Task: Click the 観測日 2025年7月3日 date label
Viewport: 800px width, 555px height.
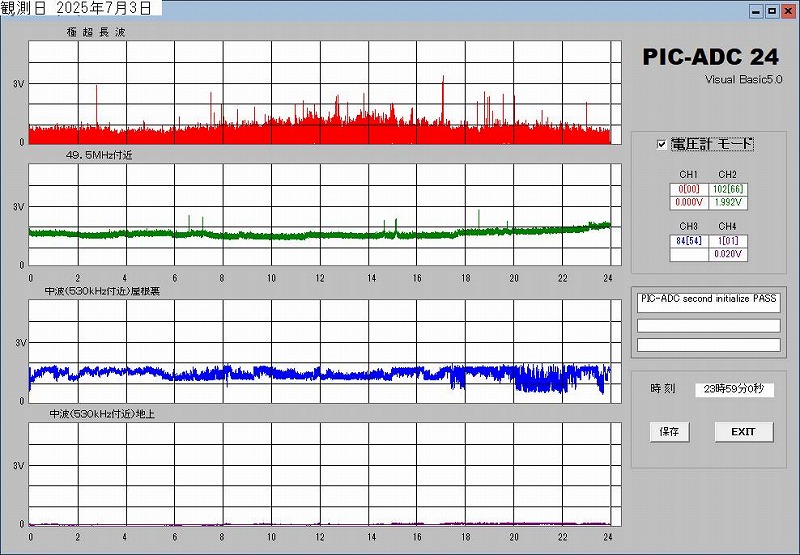Action: 77,8
